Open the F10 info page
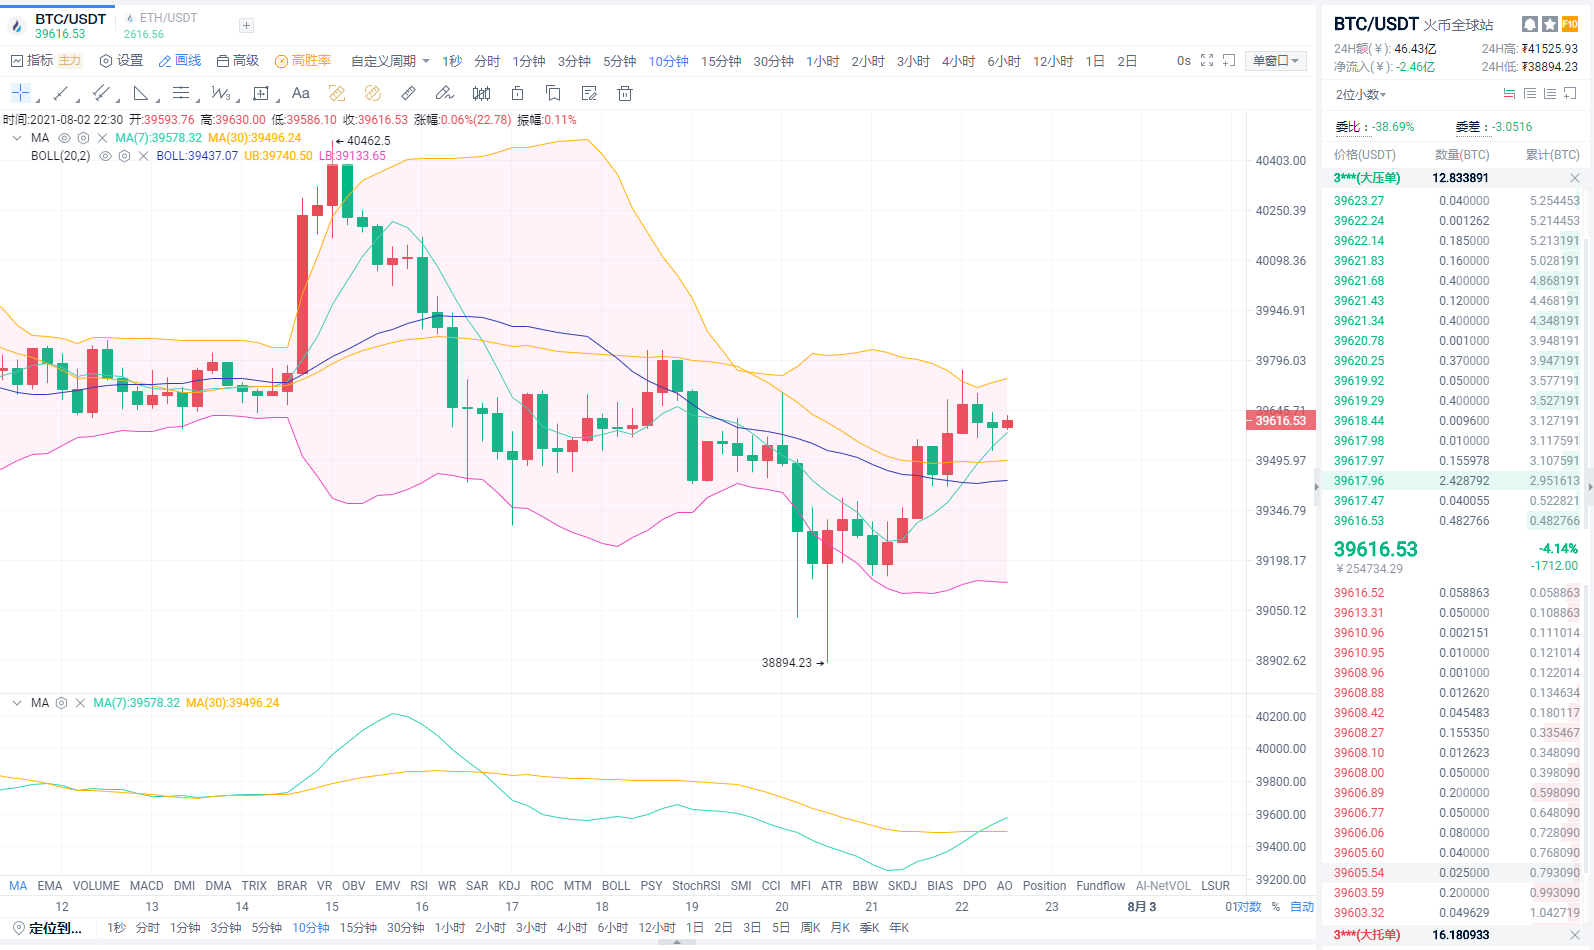1594x950 pixels. coord(1570,24)
